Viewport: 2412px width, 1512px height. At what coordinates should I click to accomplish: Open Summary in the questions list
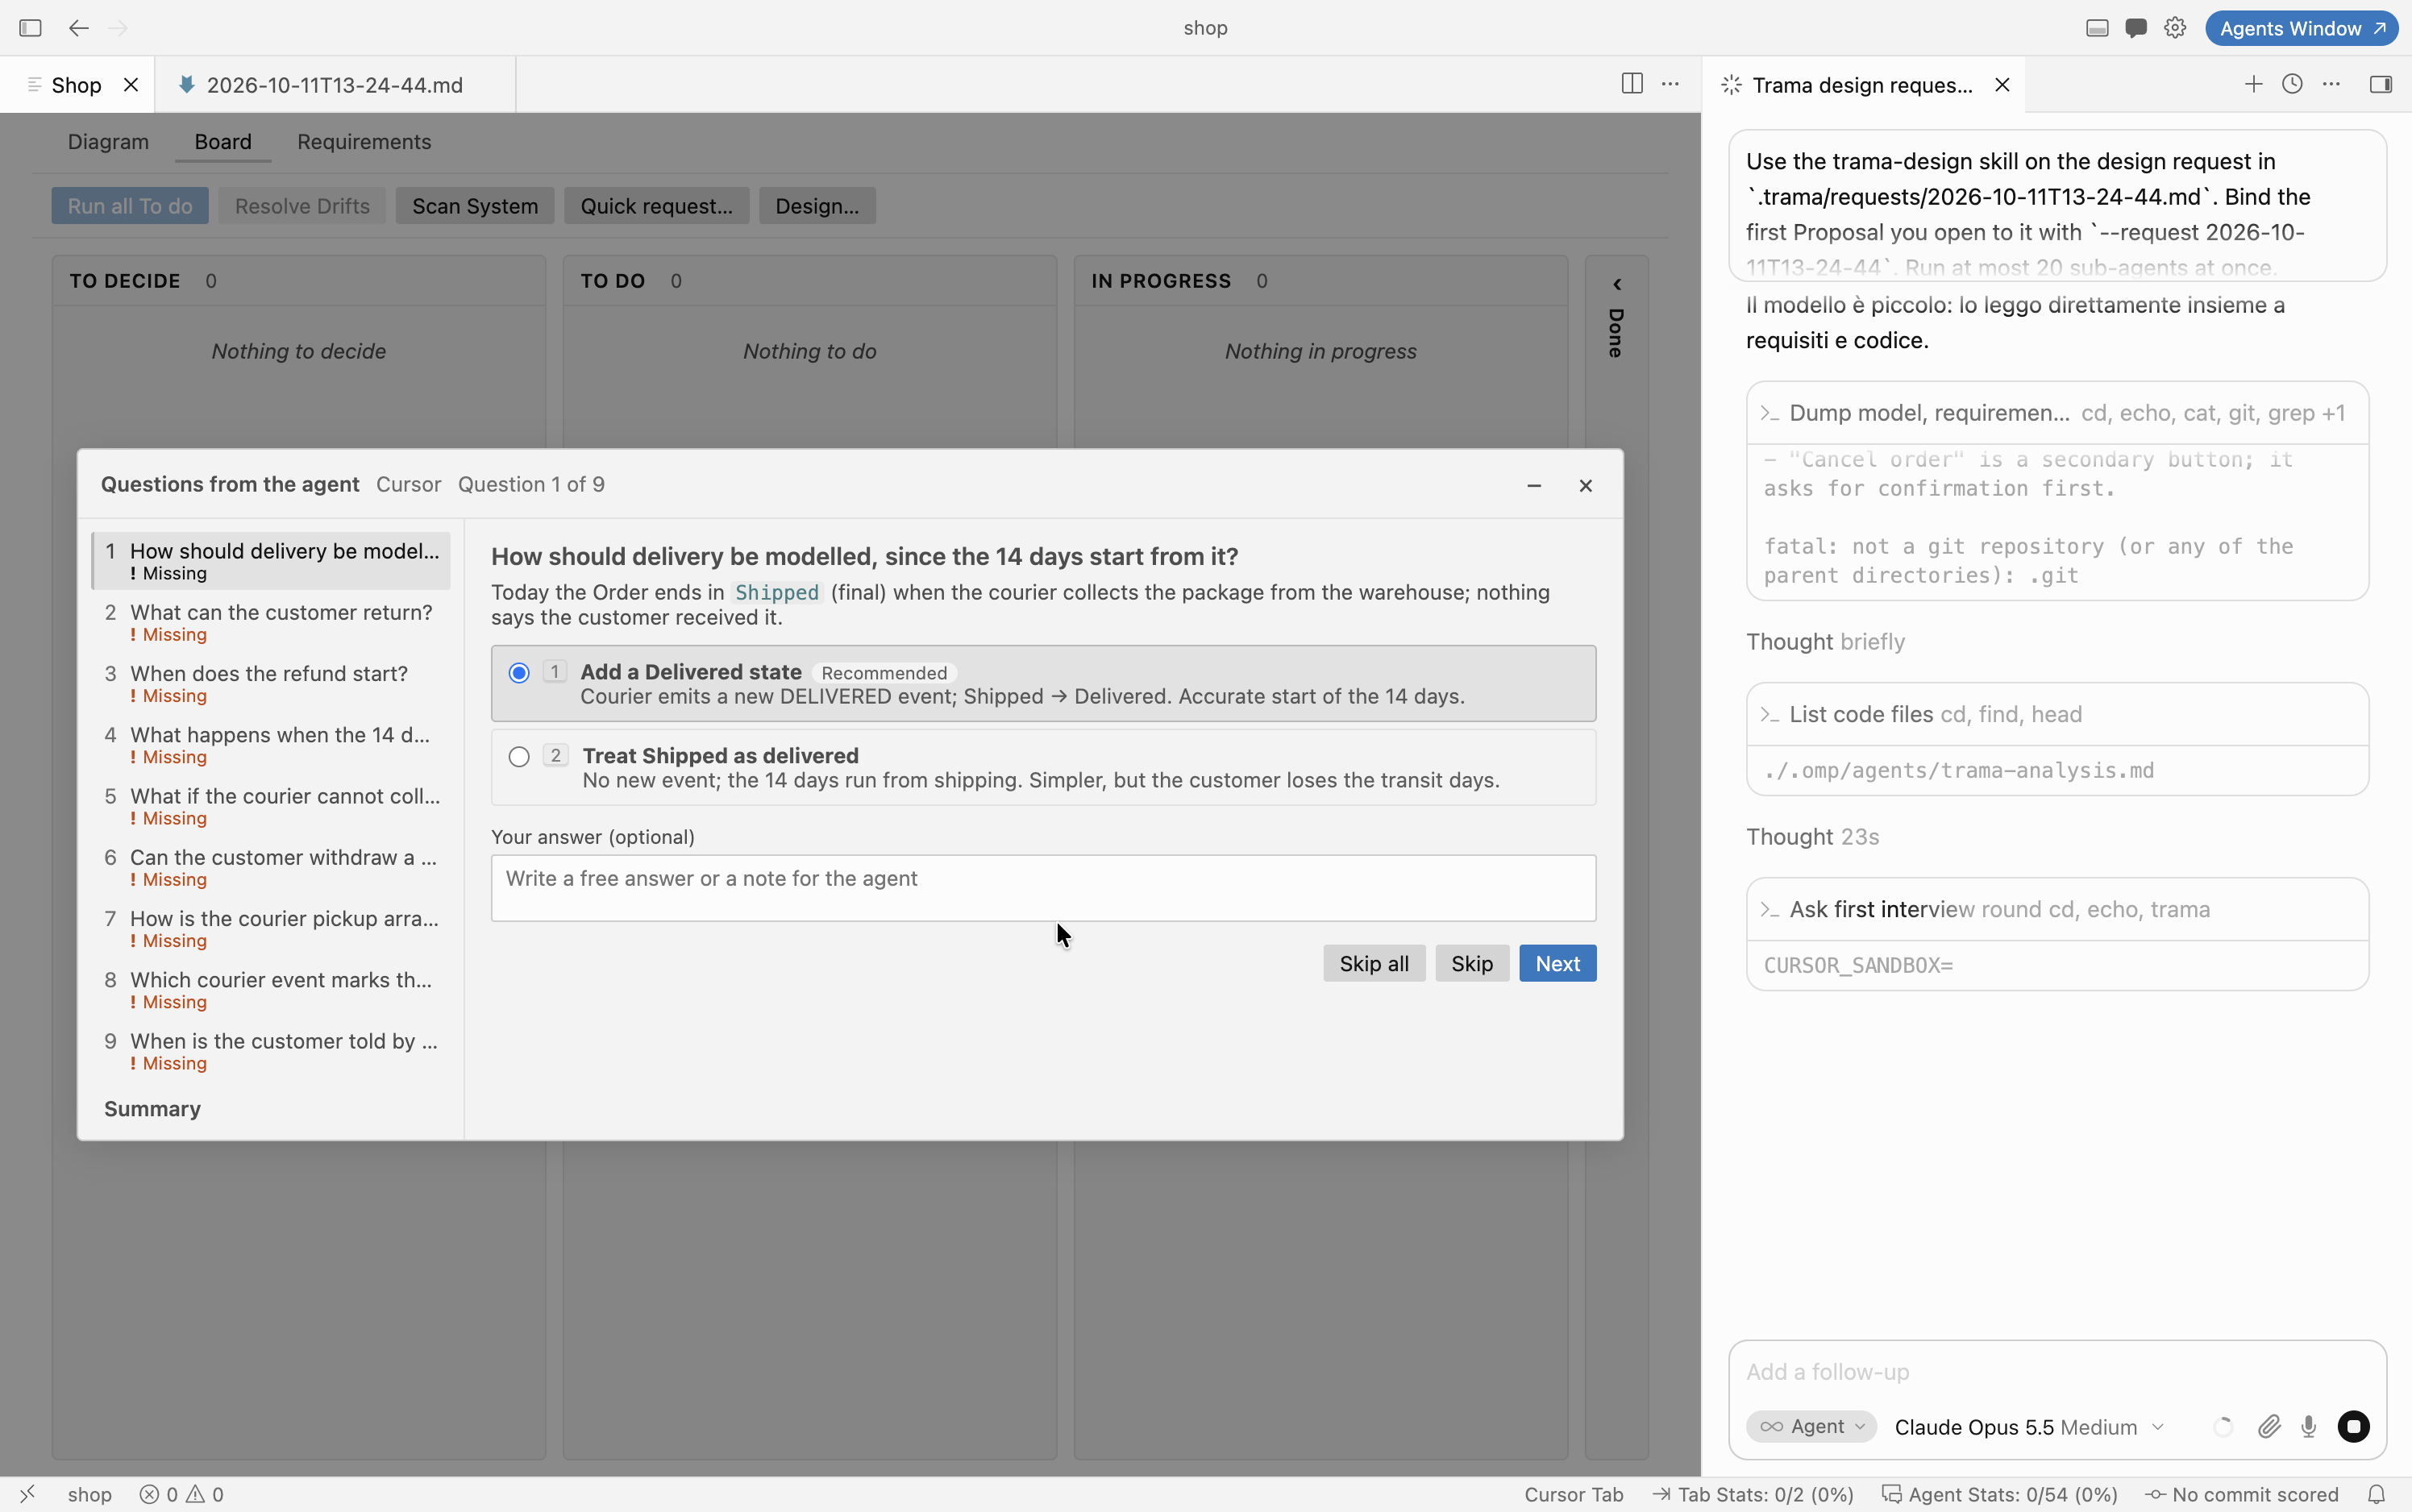click(152, 1108)
